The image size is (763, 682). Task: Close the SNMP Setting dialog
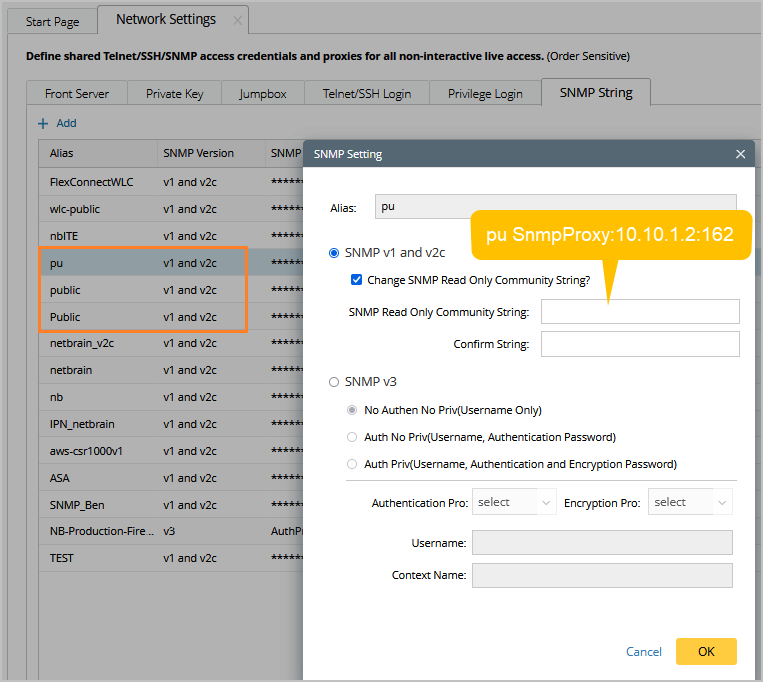[x=740, y=154]
